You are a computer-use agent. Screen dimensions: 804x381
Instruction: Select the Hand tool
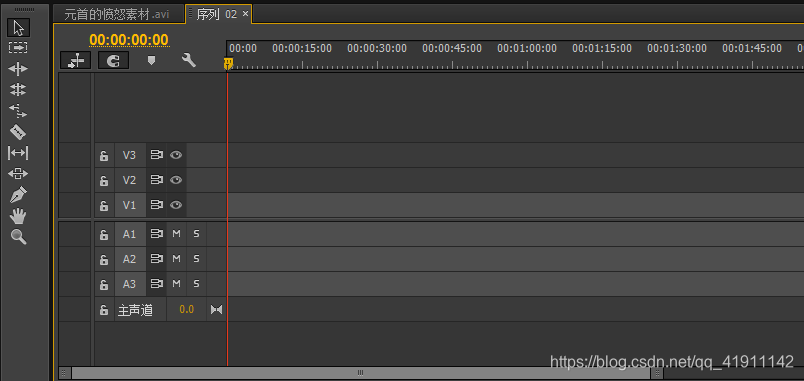(x=18, y=216)
